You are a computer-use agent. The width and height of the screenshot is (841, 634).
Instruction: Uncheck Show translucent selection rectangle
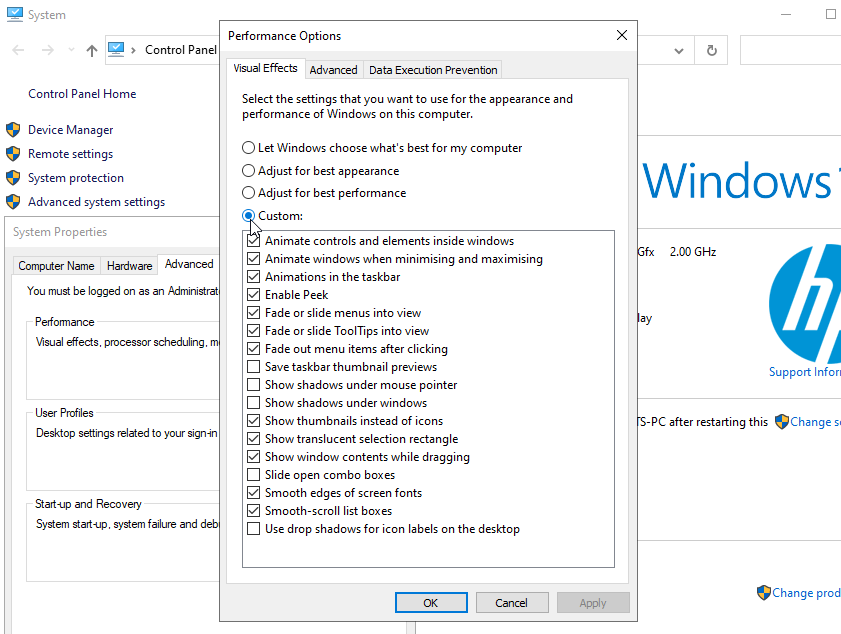[253, 439]
